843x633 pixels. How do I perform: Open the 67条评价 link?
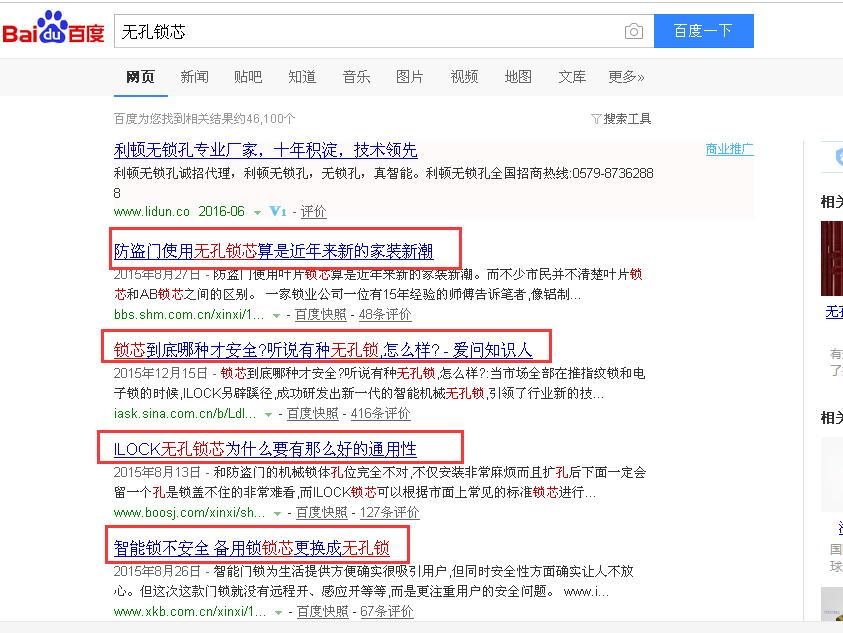coord(387,611)
